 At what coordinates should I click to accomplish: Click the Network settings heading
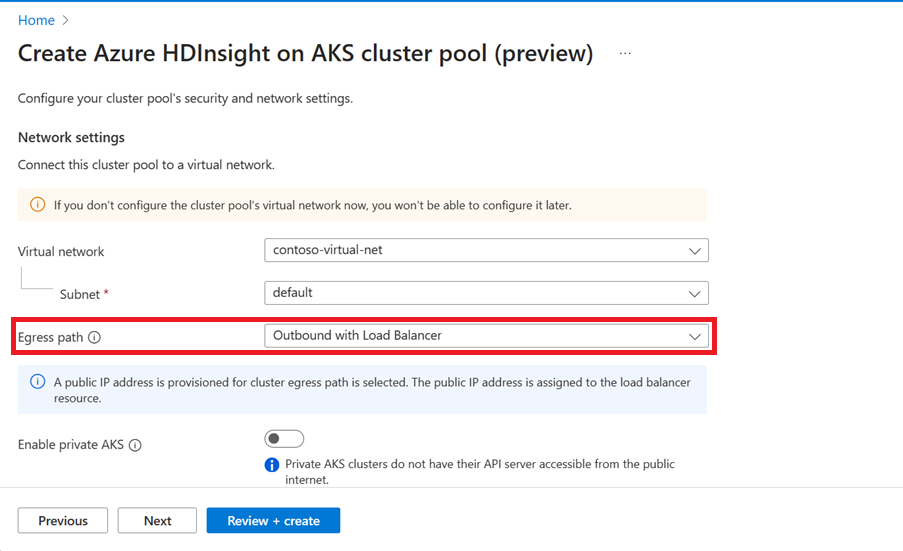71,137
